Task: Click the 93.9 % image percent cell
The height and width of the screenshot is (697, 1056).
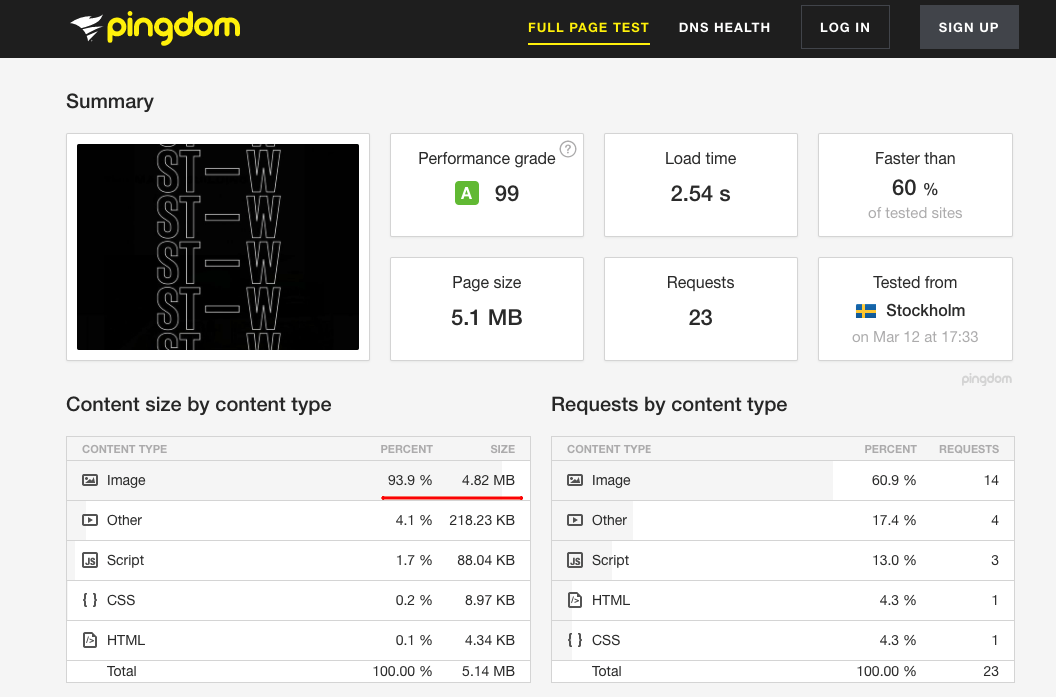Action: pos(409,480)
